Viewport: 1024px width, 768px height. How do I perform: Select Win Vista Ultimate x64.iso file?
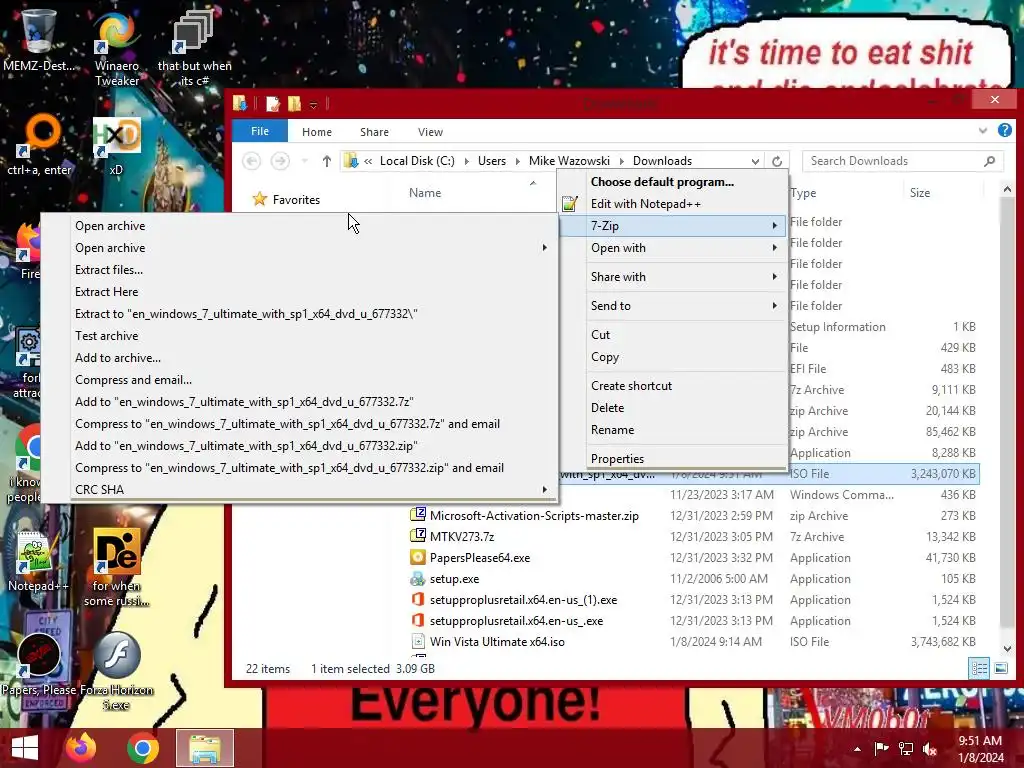click(497, 642)
